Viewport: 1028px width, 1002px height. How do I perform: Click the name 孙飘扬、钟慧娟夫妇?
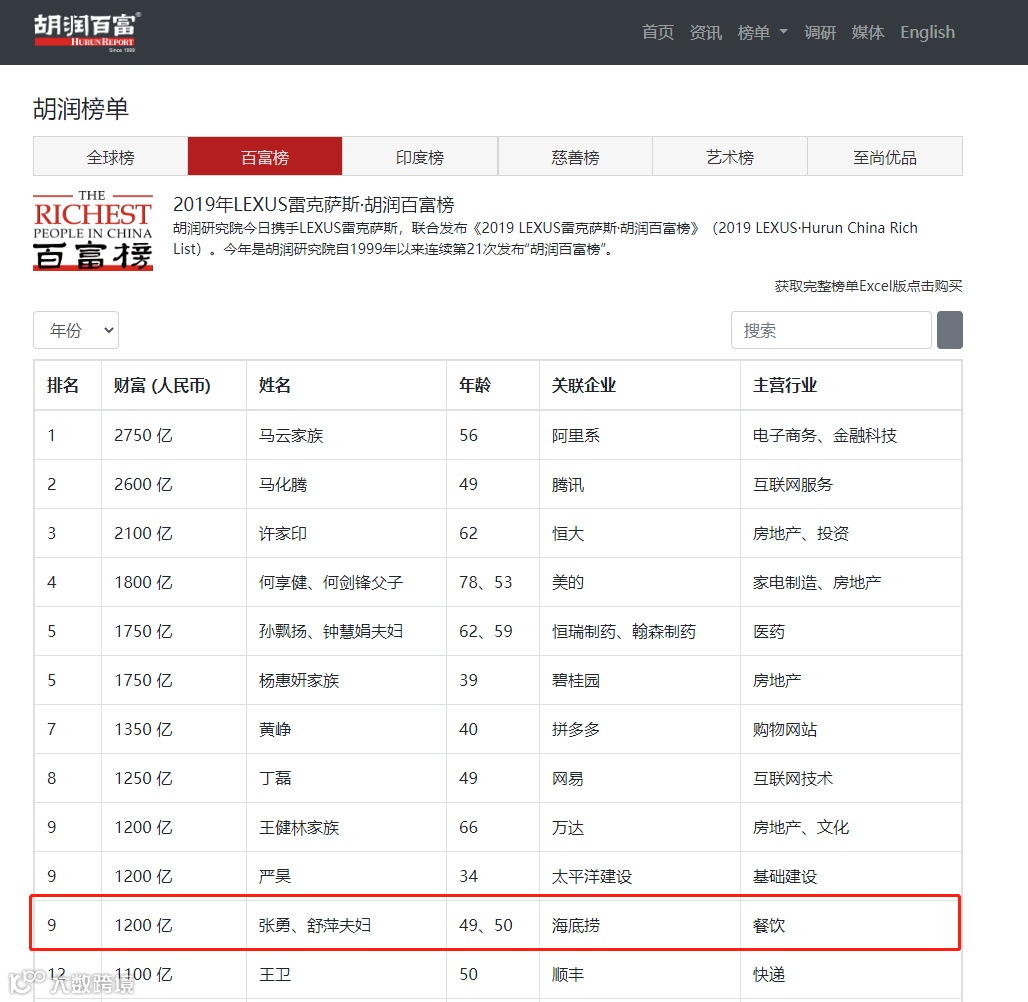[x=330, y=631]
